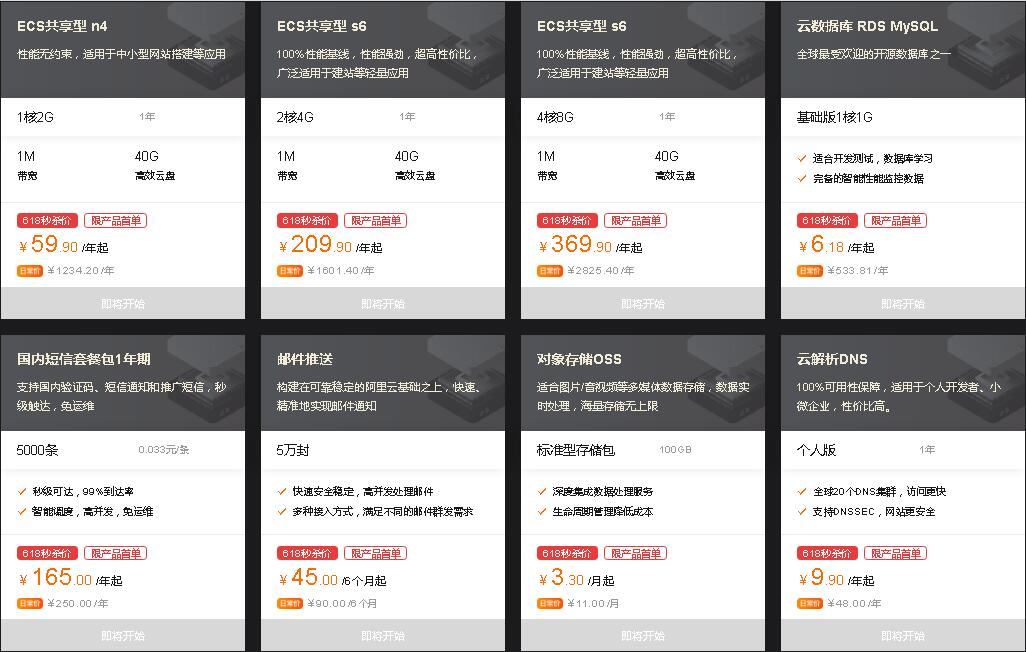Image resolution: width=1026 pixels, height=652 pixels.
Task: Click the 限产品首单 tag on RDS MySQL card
Action: (x=895, y=221)
